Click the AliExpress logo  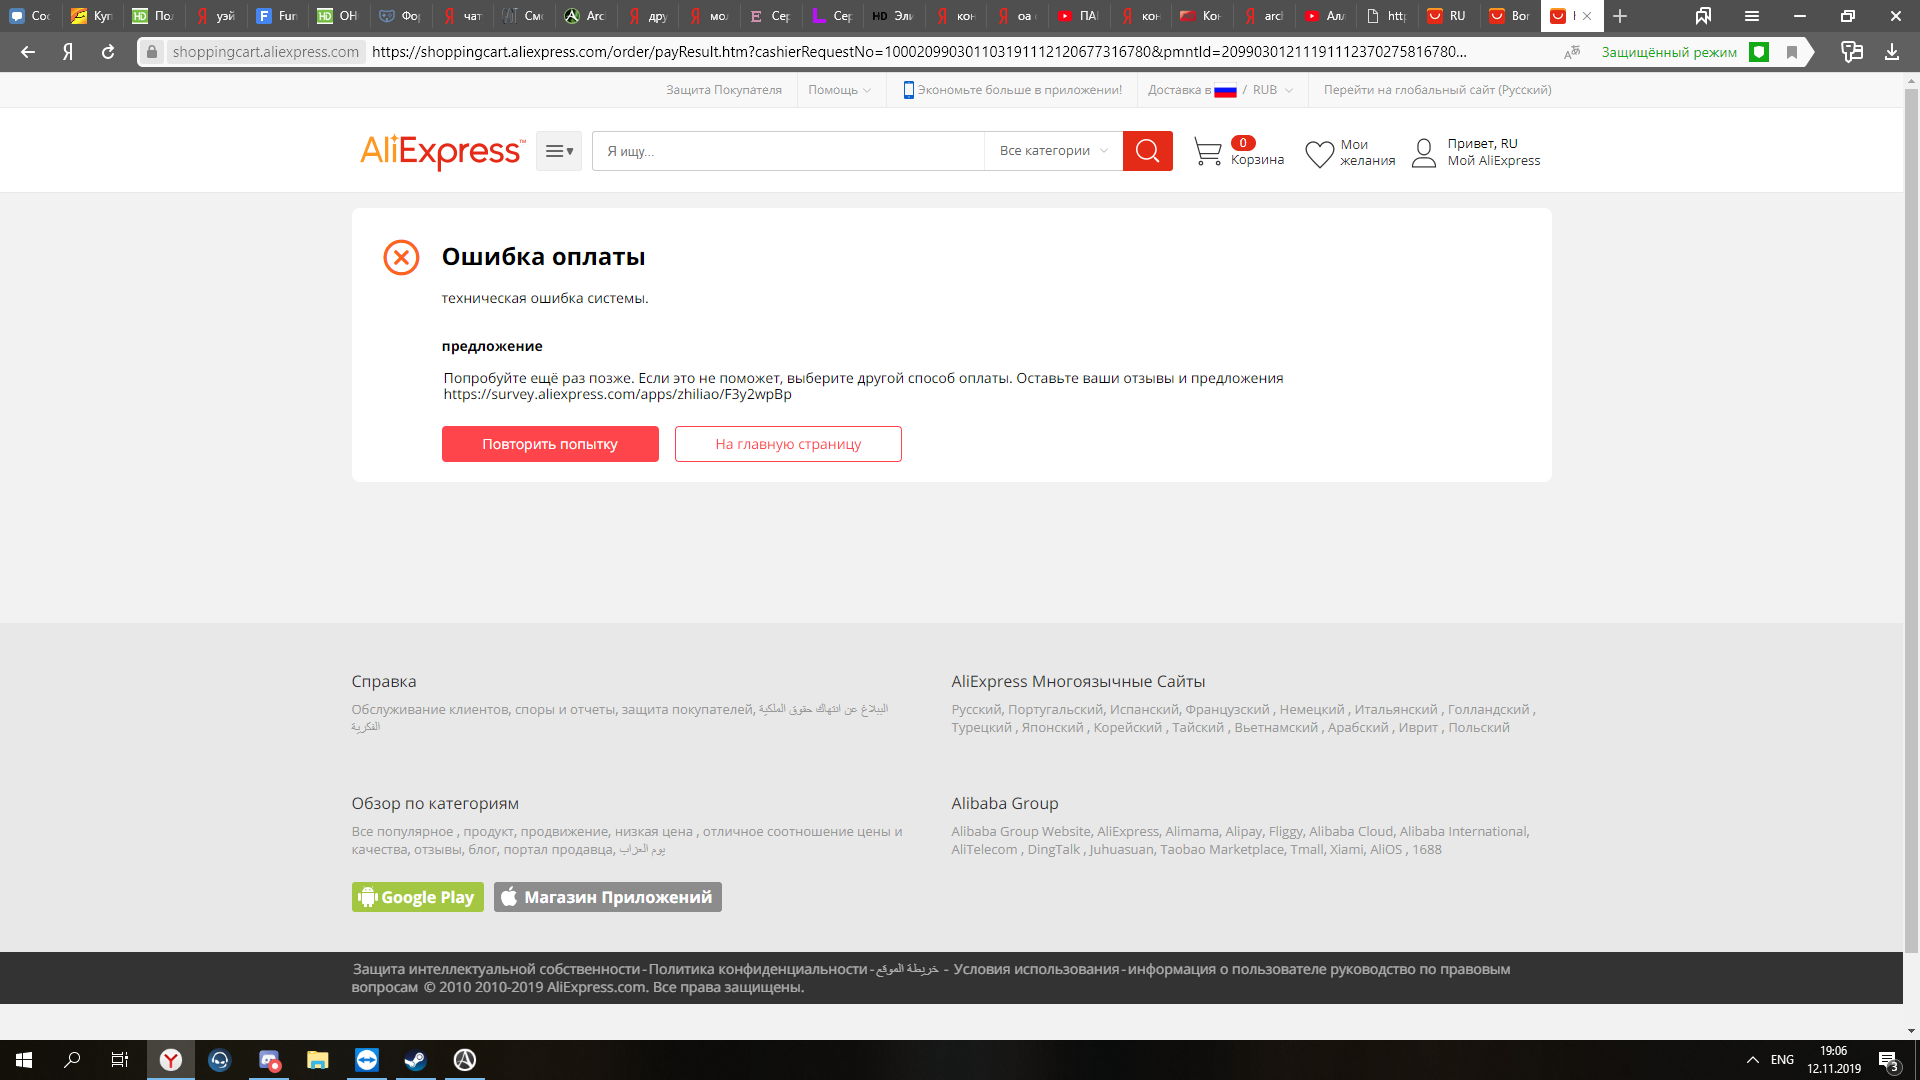[x=442, y=151]
